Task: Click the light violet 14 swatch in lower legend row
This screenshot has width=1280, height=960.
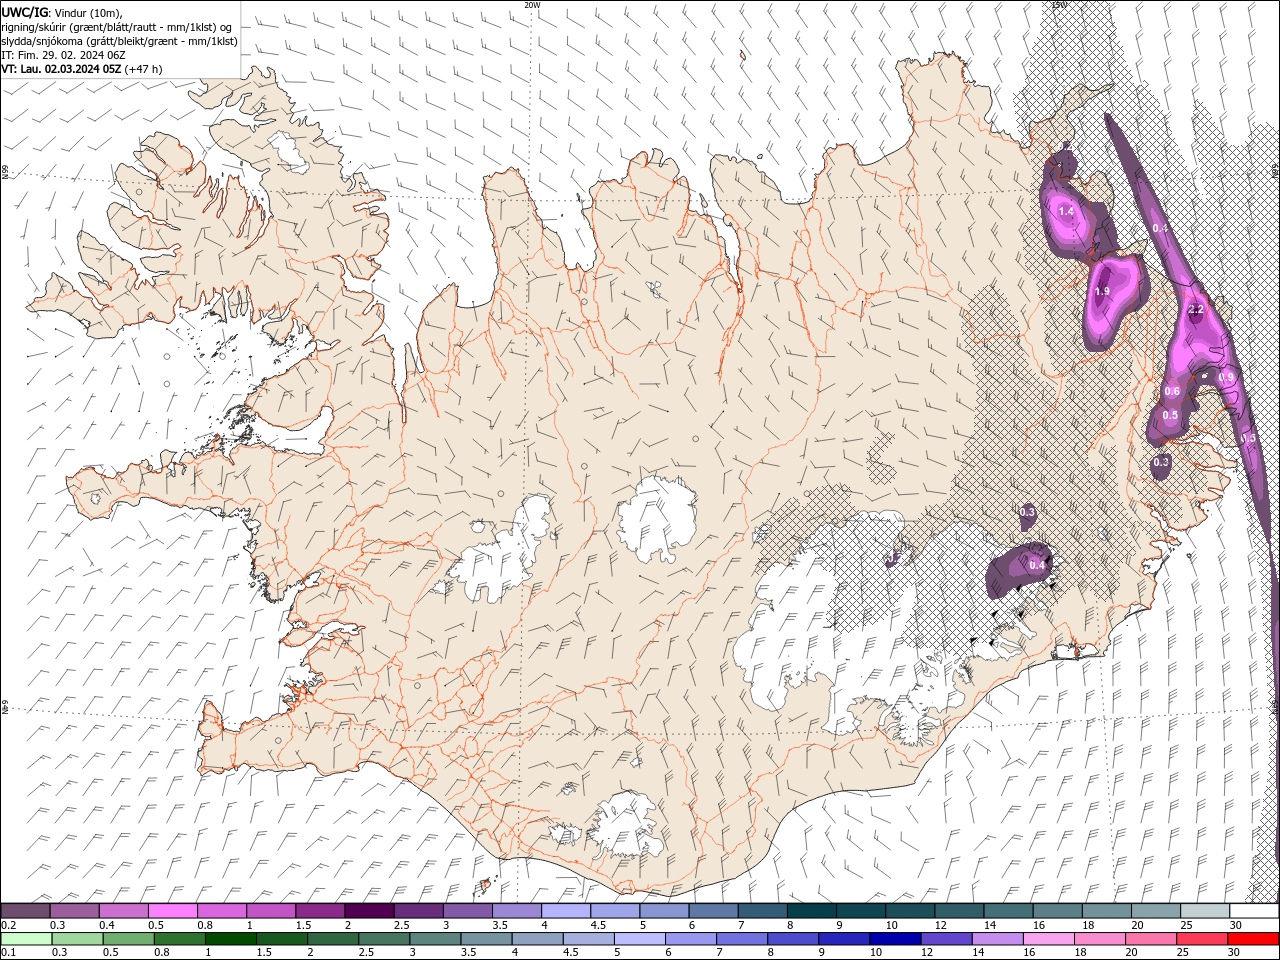Action: pos(998,939)
